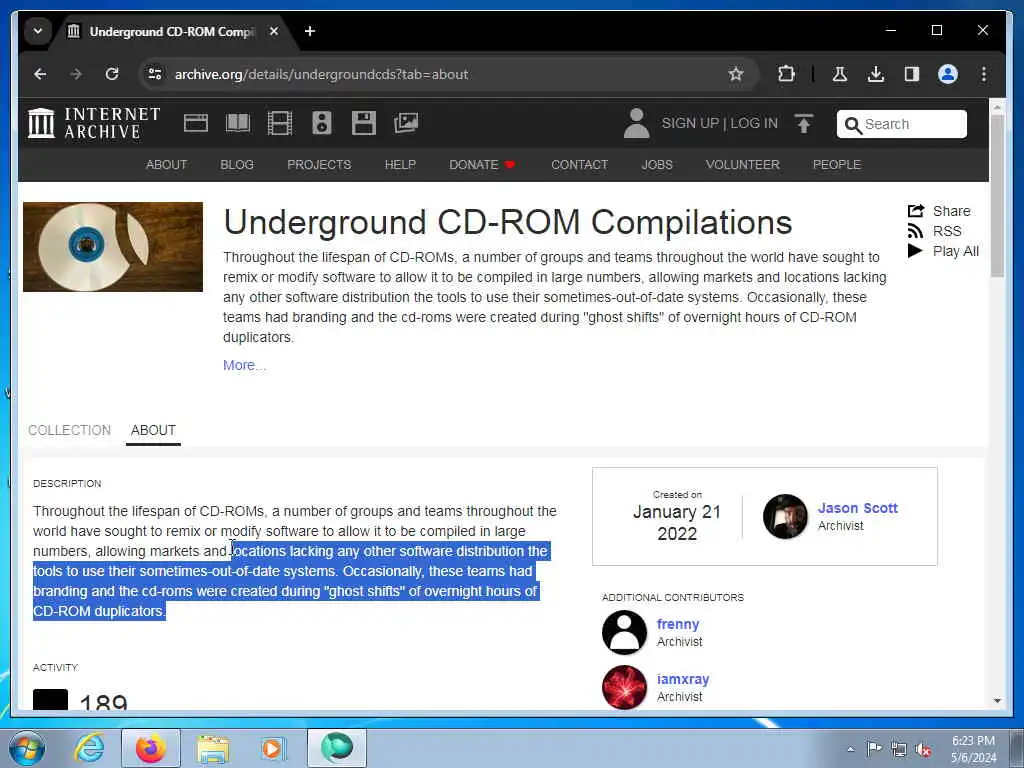Open Jason Scott's profile link

pyautogui.click(x=857, y=508)
